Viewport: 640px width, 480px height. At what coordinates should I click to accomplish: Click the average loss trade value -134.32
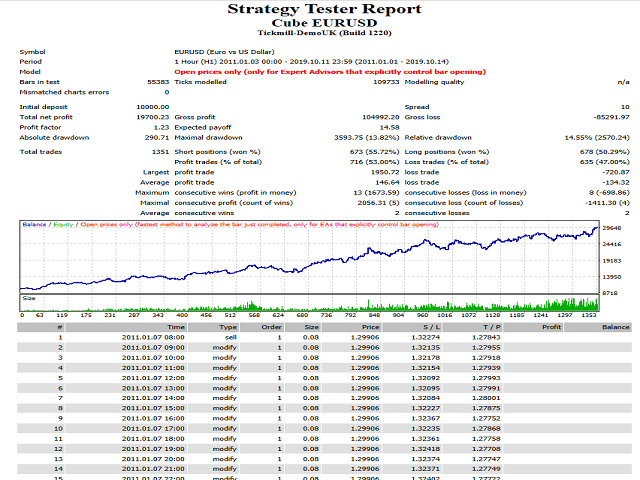pos(616,182)
